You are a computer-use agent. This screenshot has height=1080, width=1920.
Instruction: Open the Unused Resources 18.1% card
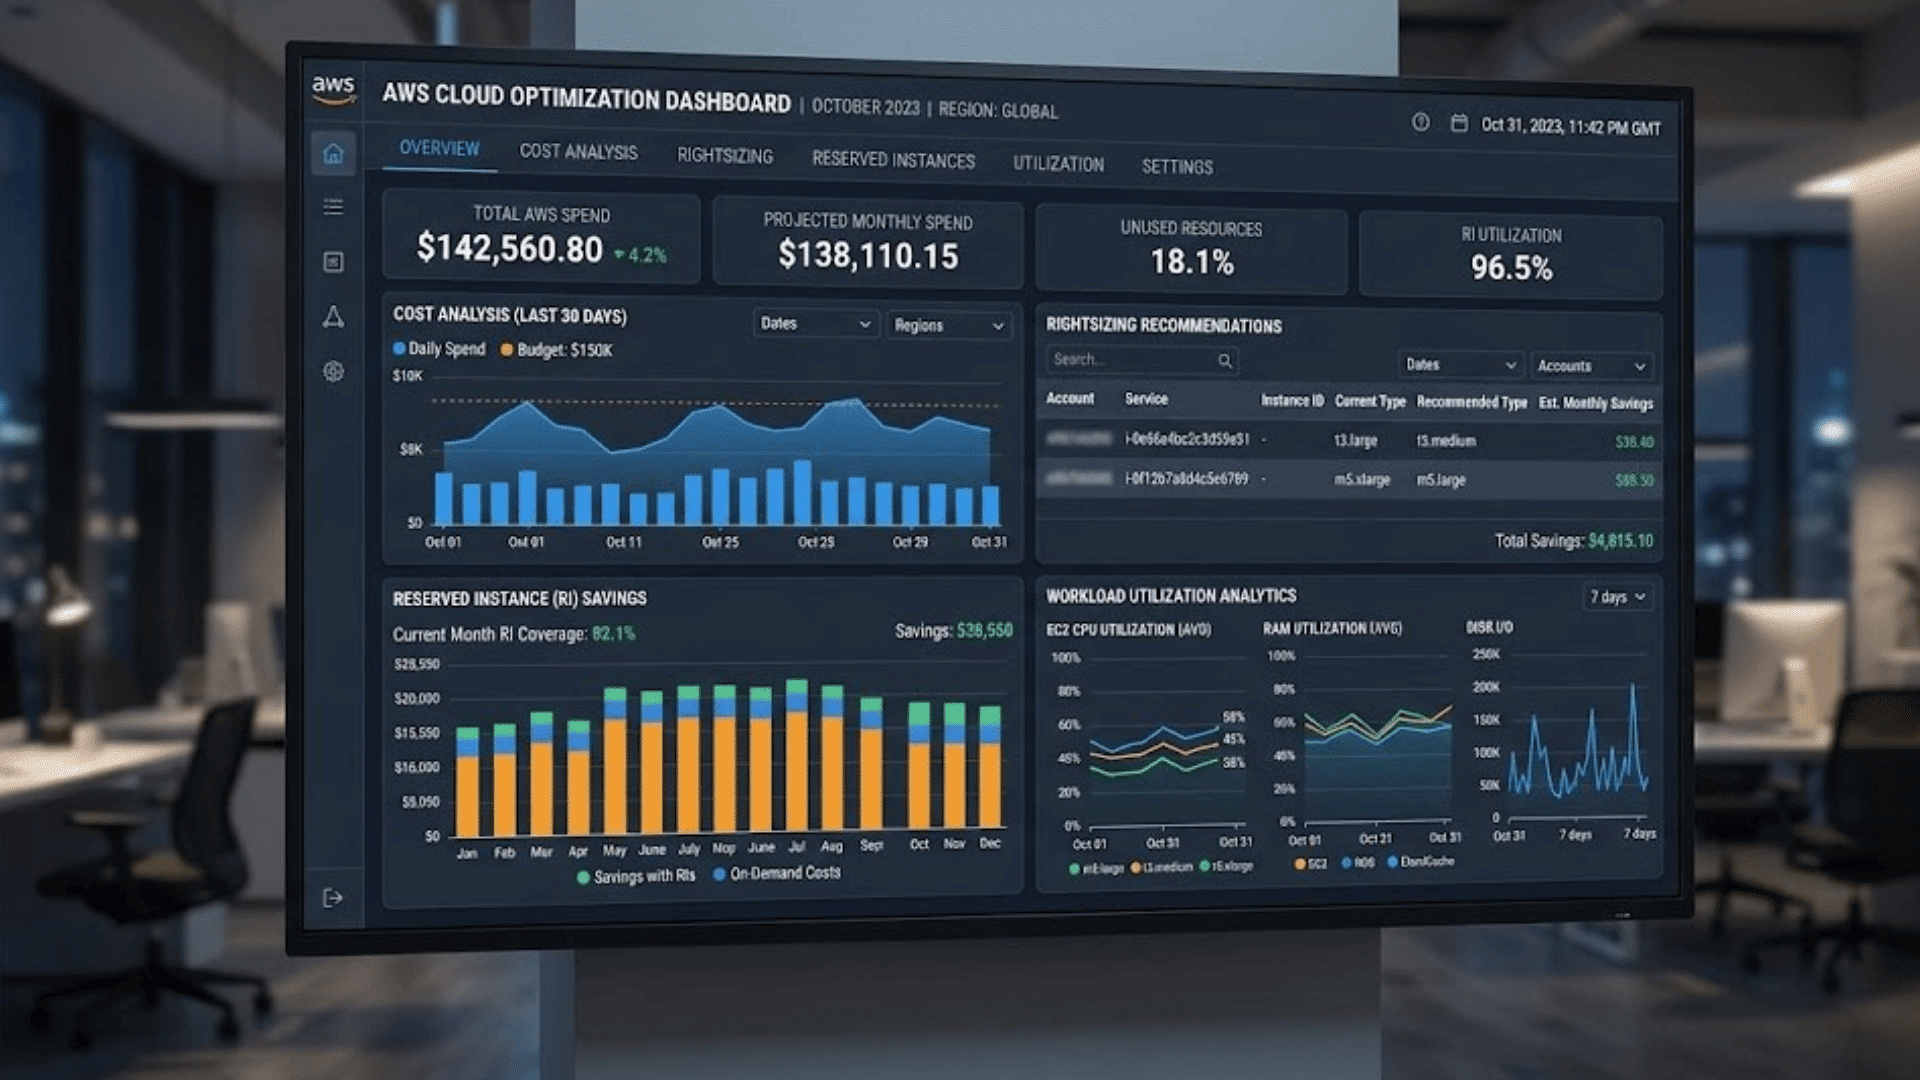[x=1191, y=249]
